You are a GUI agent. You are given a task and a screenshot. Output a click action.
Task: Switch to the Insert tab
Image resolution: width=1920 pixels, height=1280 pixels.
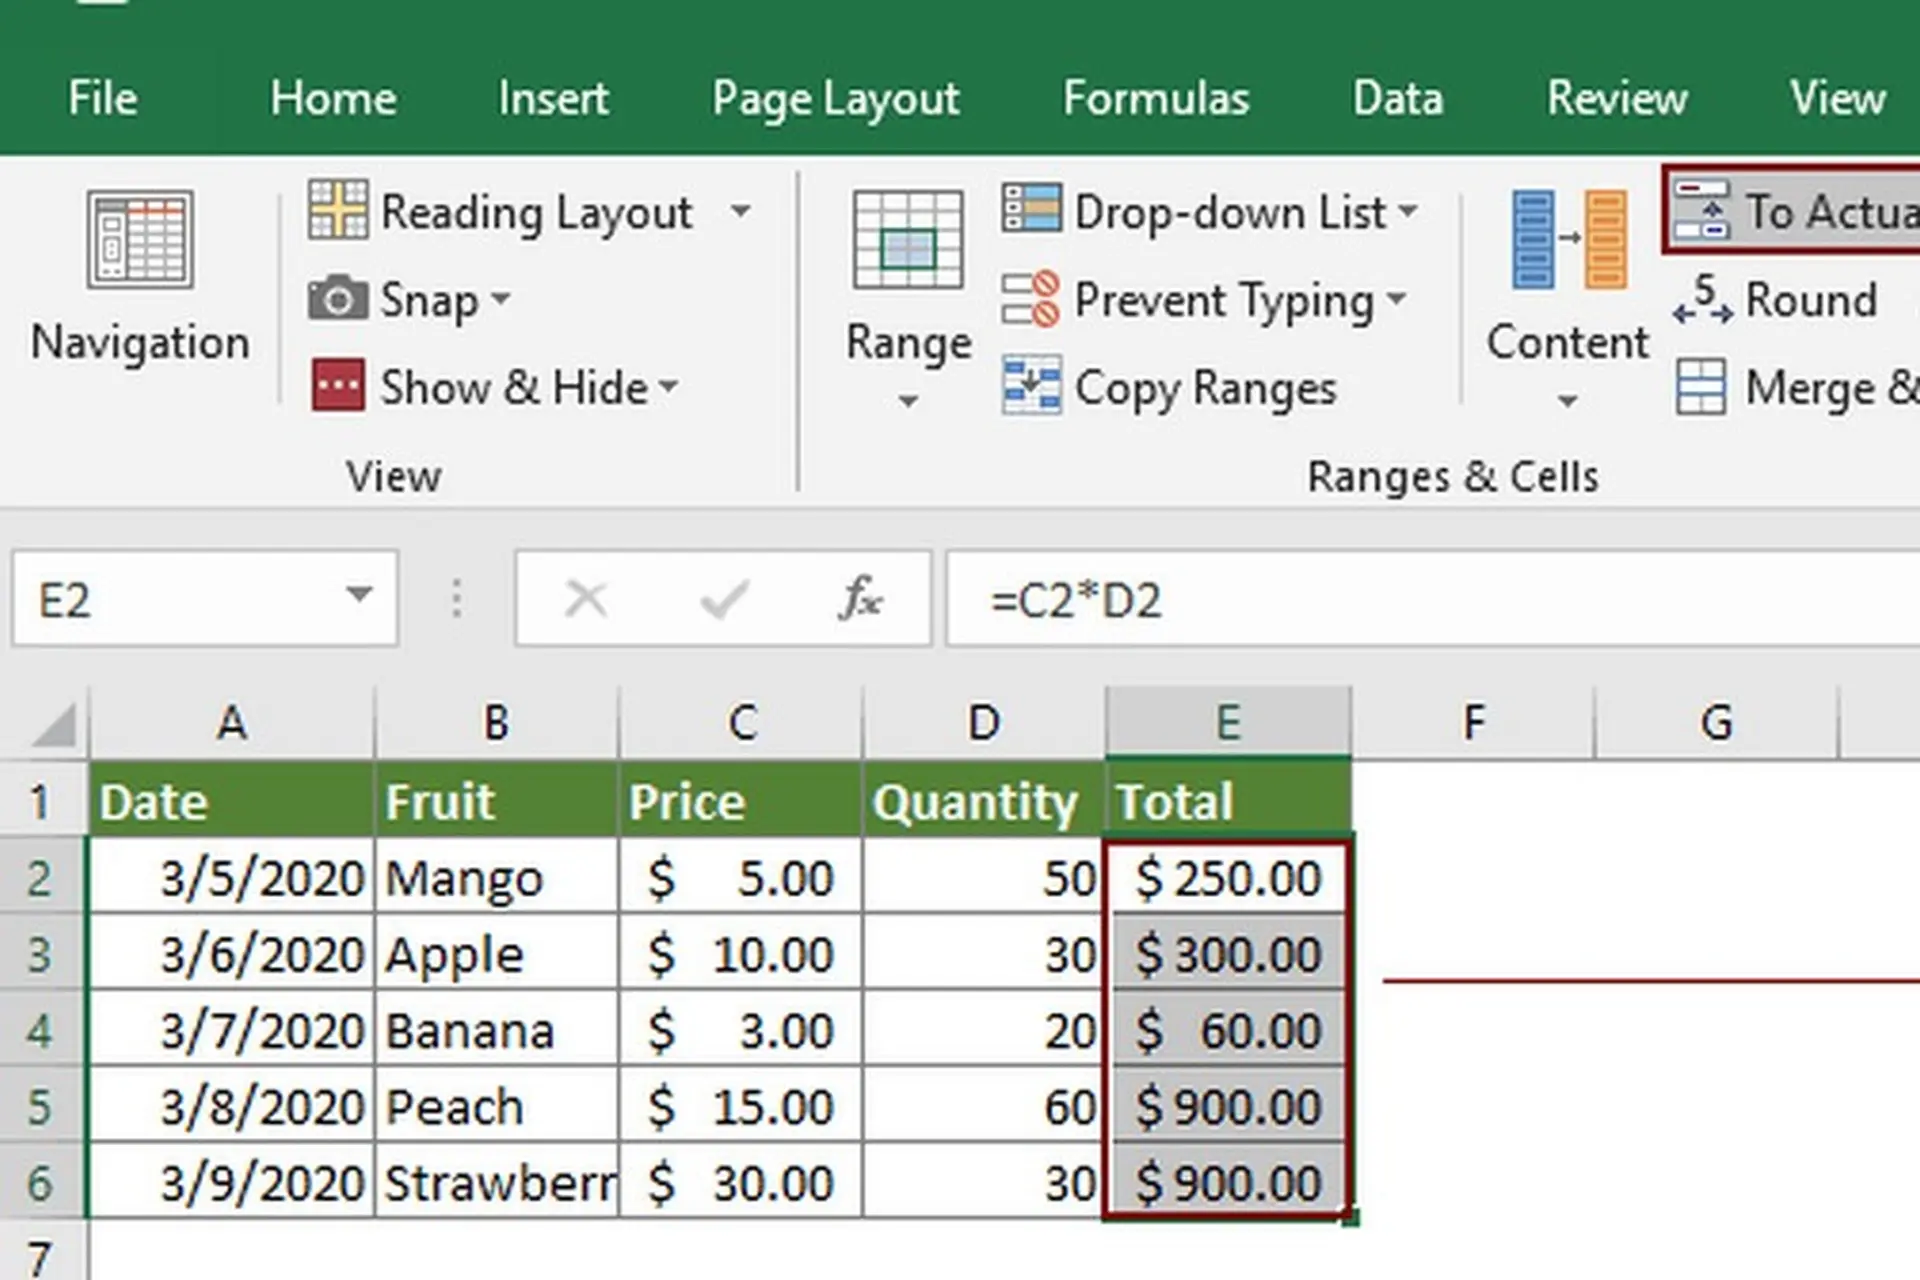point(553,98)
